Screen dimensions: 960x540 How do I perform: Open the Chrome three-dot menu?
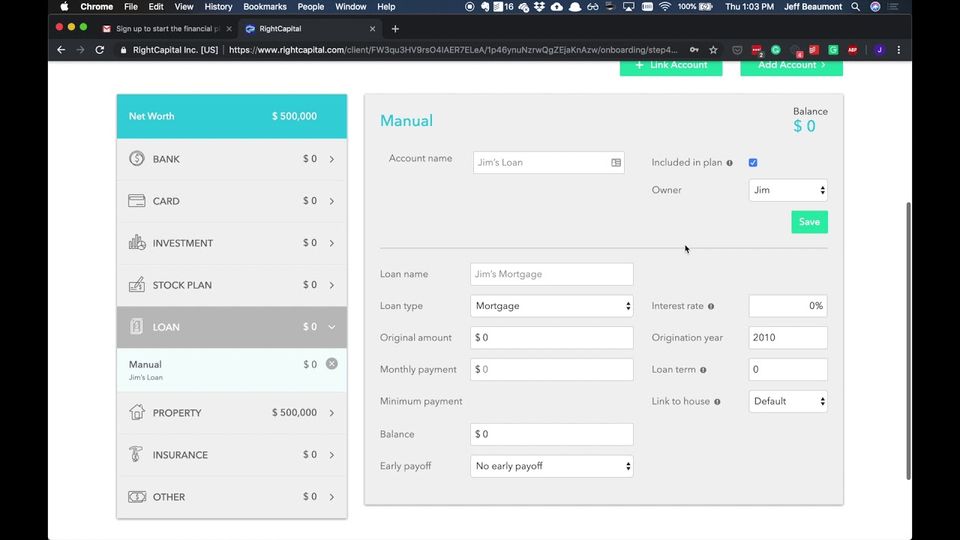tap(899, 50)
